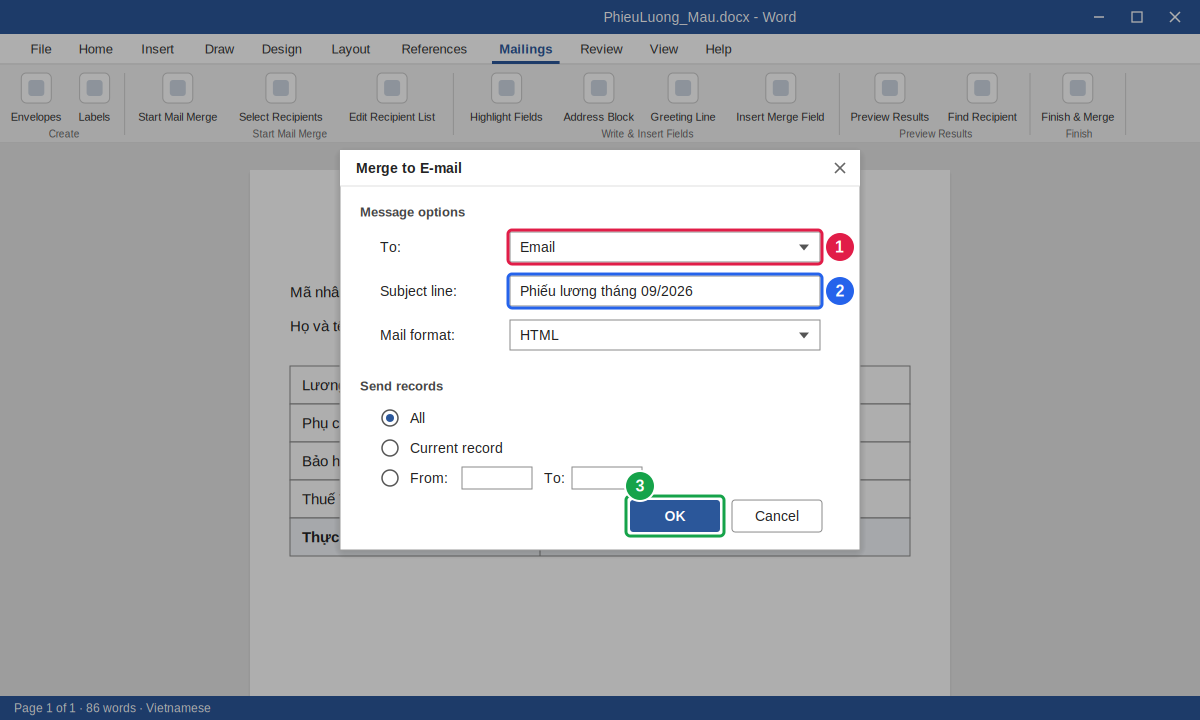Open the Envelopes tool in the ribbon
The height and width of the screenshot is (720, 1200).
(x=36, y=98)
